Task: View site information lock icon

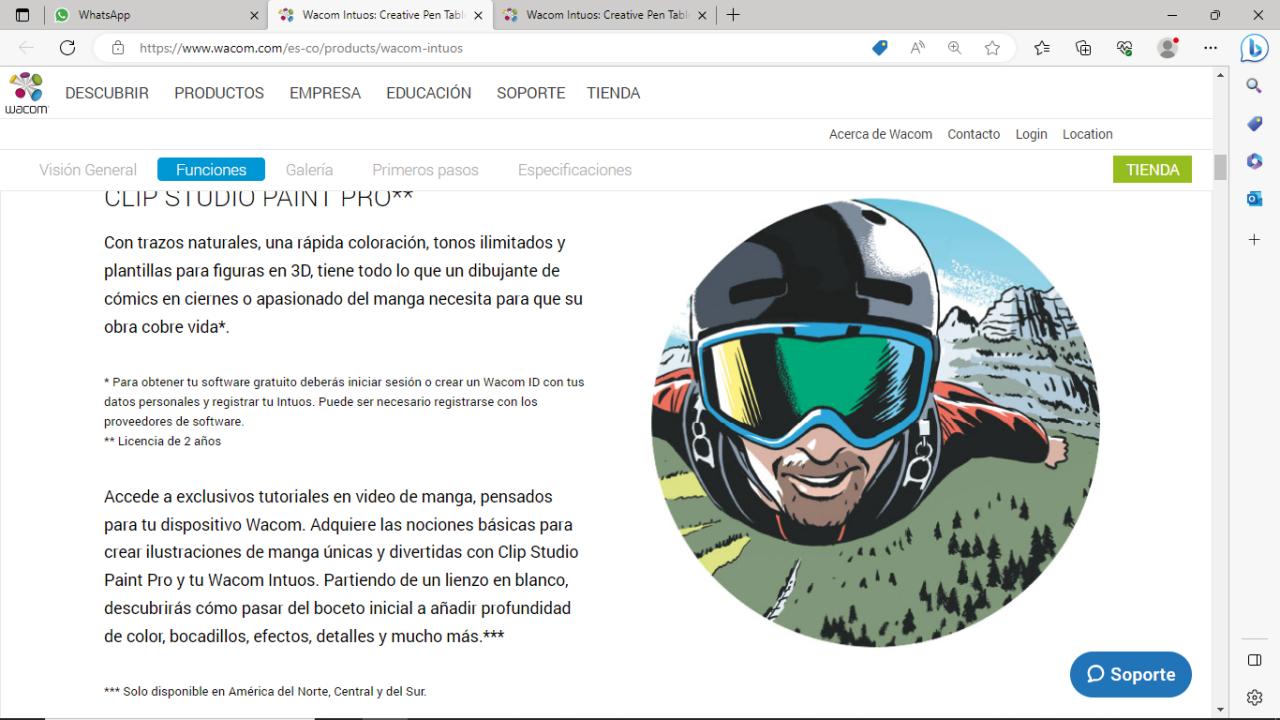Action: (x=118, y=47)
